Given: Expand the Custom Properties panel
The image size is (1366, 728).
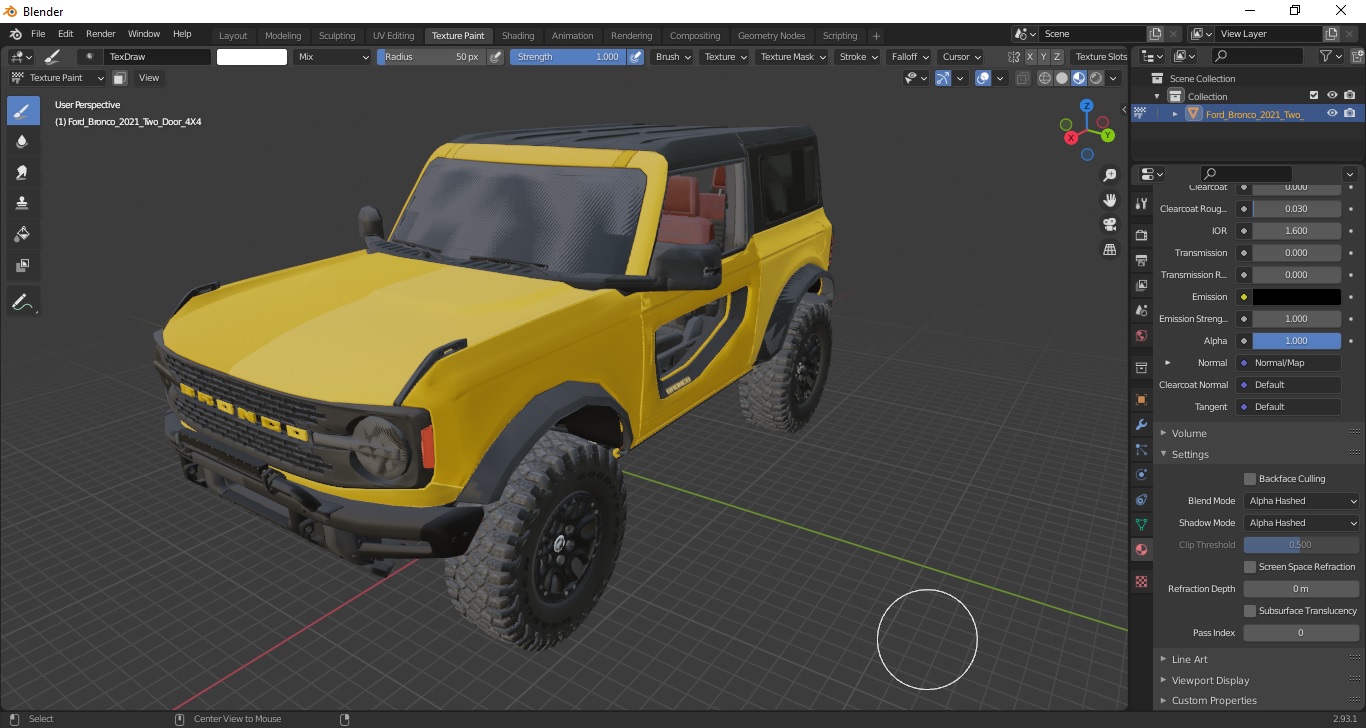Looking at the screenshot, I should (1214, 701).
